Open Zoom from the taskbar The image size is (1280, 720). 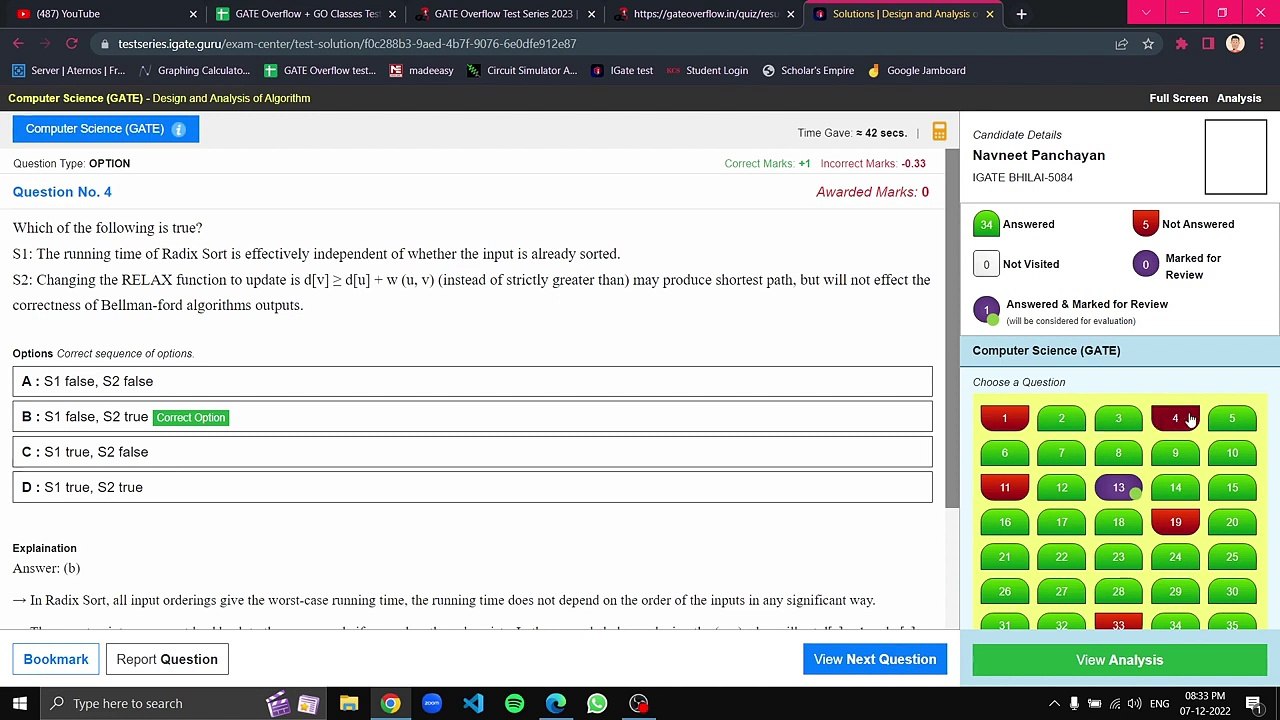432,704
